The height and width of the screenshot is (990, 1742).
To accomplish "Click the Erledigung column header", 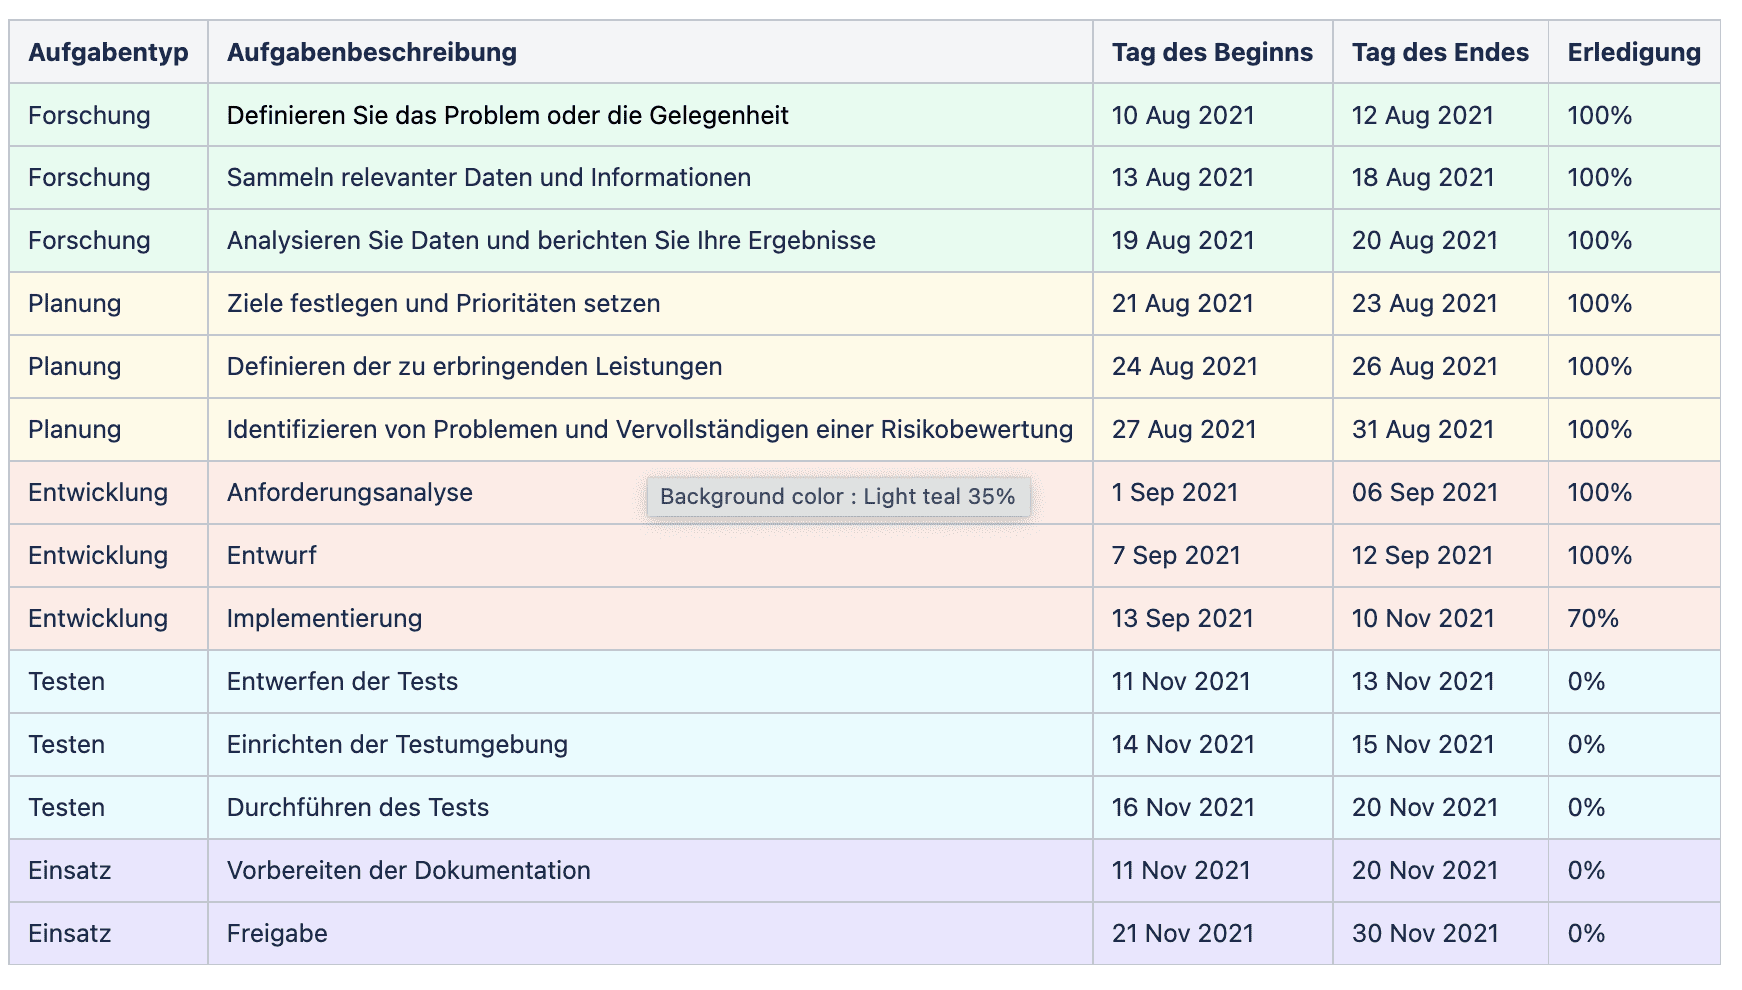I will tap(1633, 53).
